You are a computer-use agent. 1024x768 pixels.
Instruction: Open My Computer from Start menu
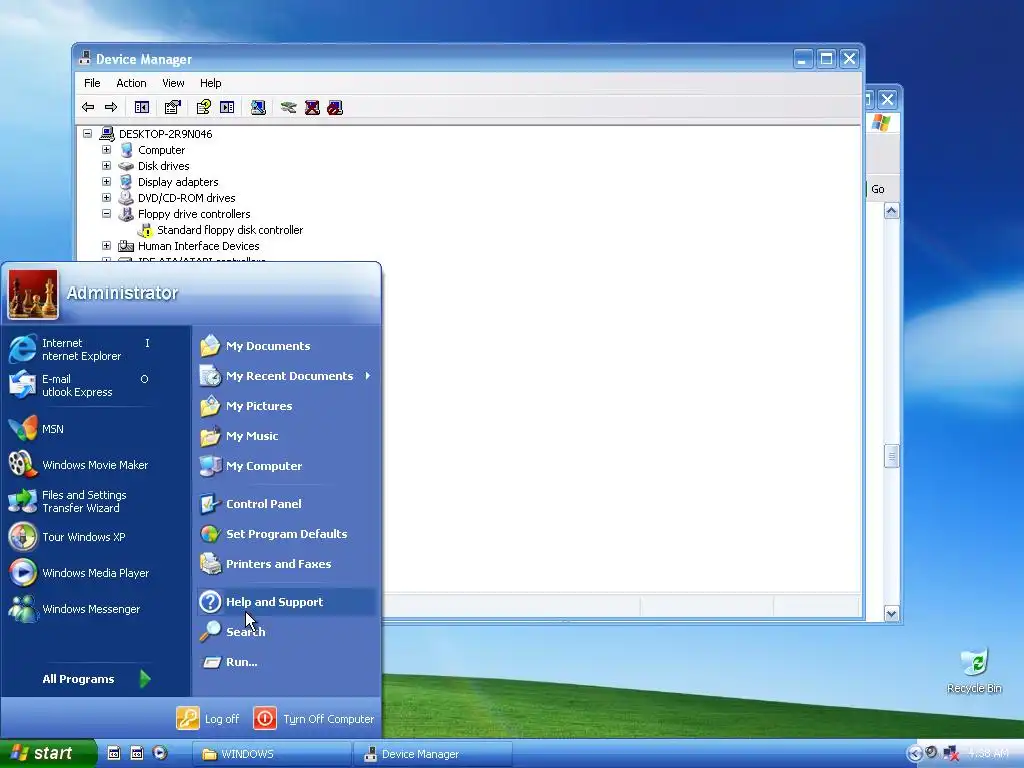(286, 466)
